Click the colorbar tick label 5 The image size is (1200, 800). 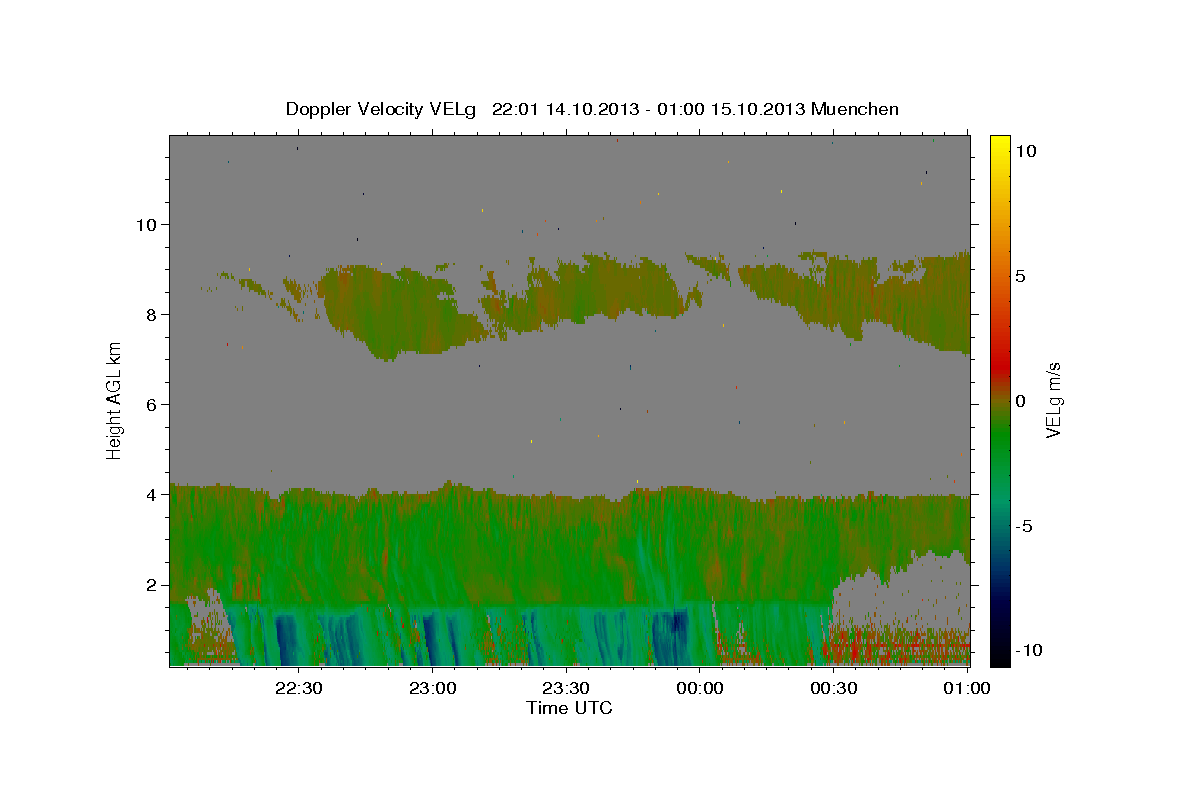tap(1020, 276)
